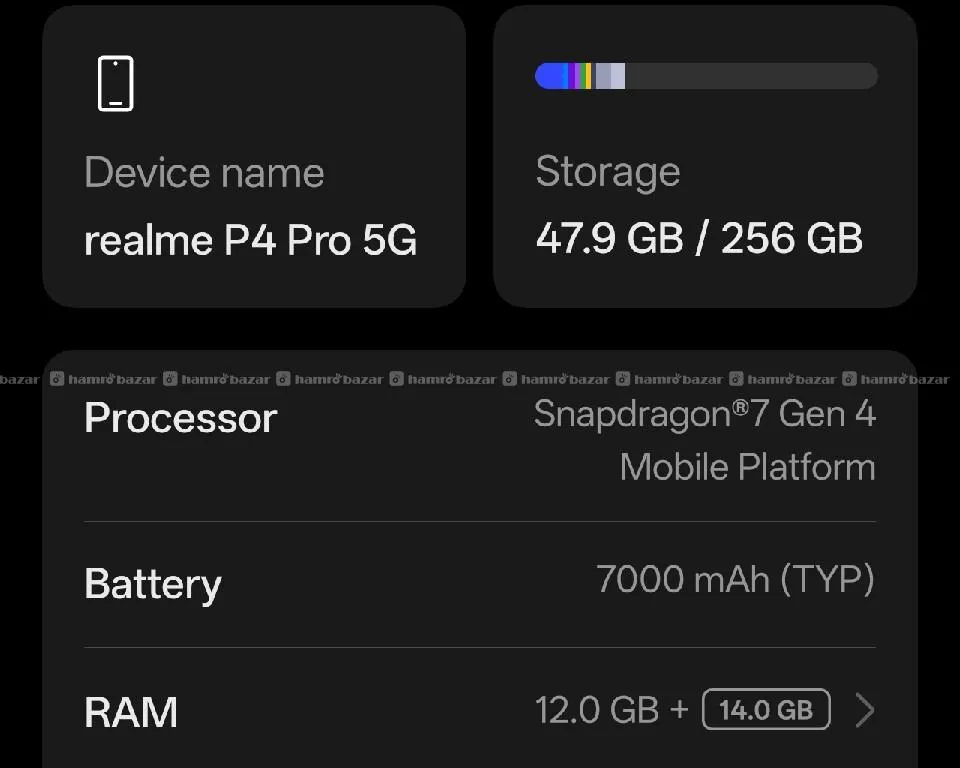Expand RAM details with chevron arrow

pos(865,711)
